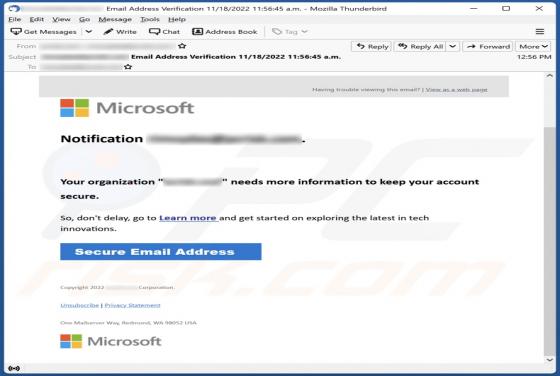The height and width of the screenshot is (376, 560).
Task: Click the email subject line text
Action: tap(236, 57)
